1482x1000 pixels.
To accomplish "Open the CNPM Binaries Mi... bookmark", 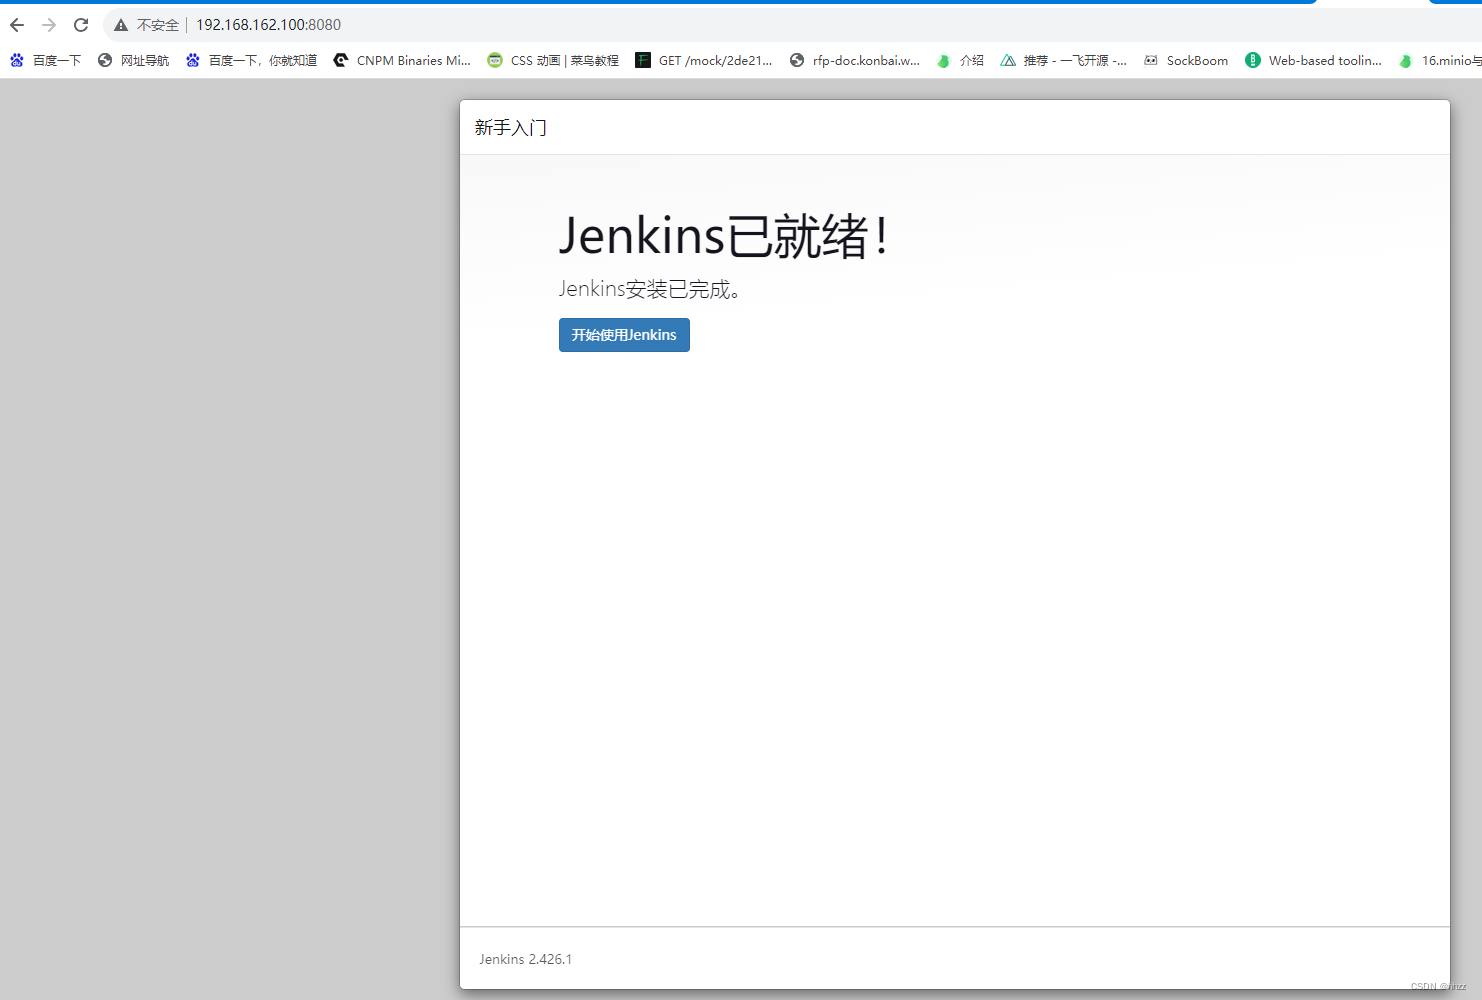I will tap(402, 61).
